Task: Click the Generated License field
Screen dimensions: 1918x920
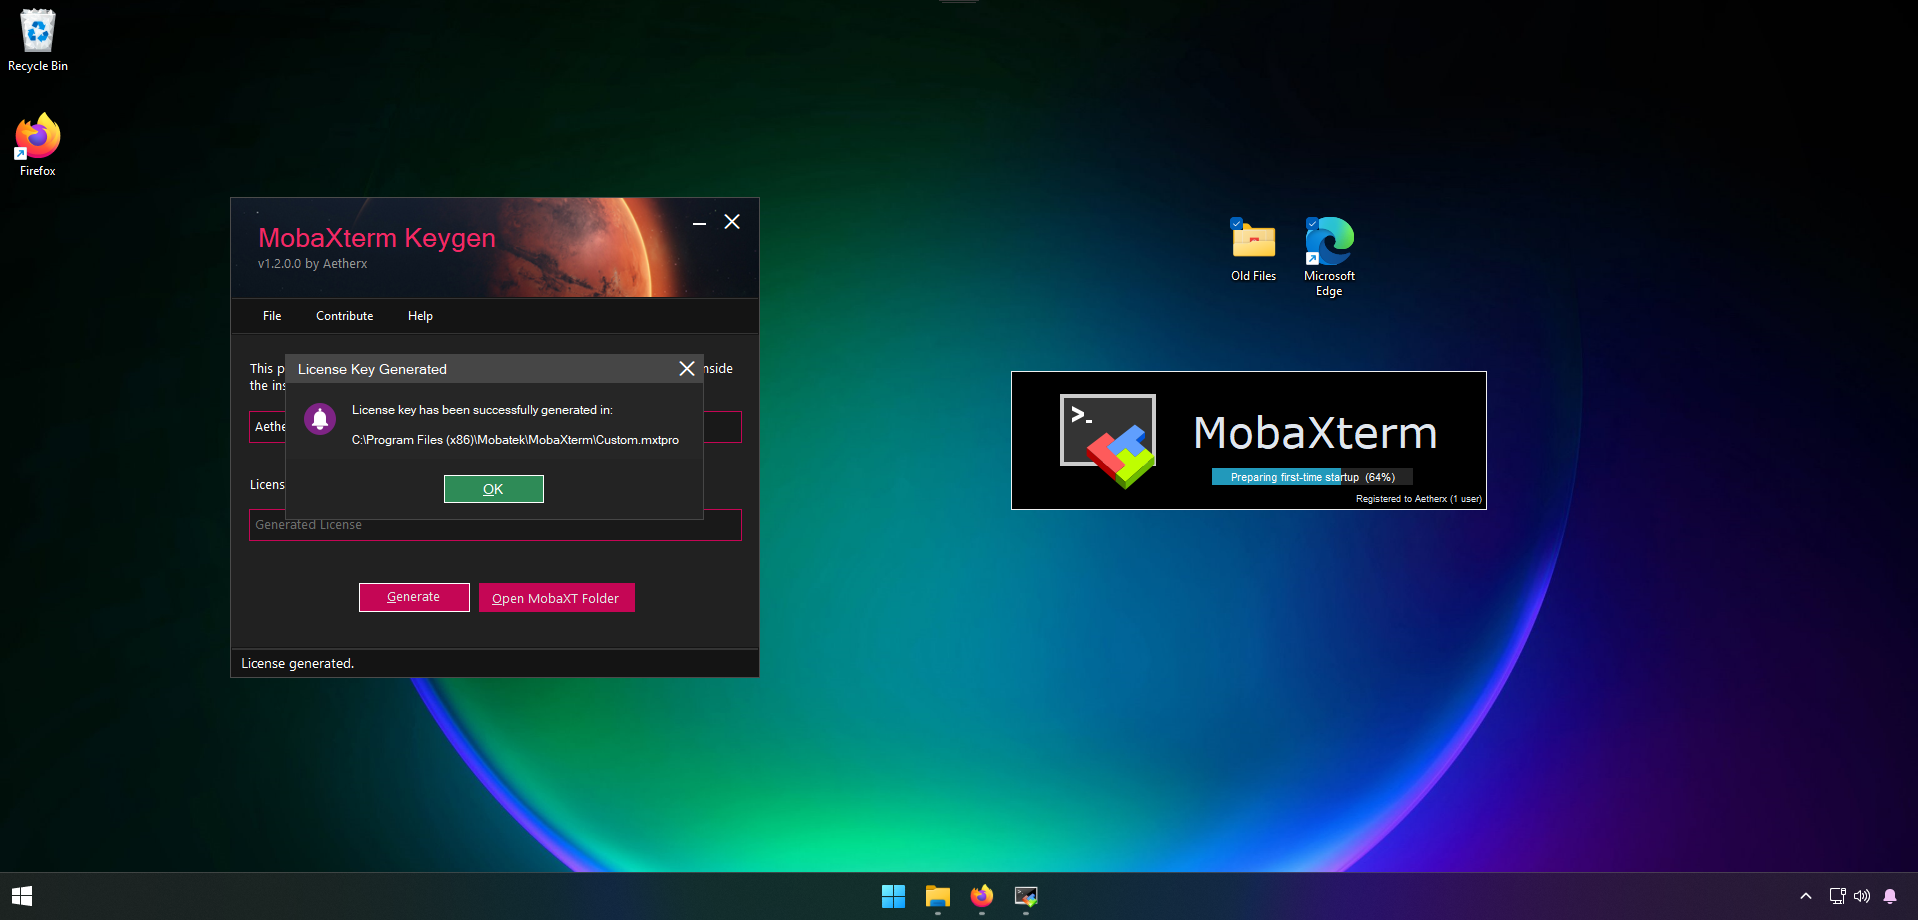Action: click(495, 525)
